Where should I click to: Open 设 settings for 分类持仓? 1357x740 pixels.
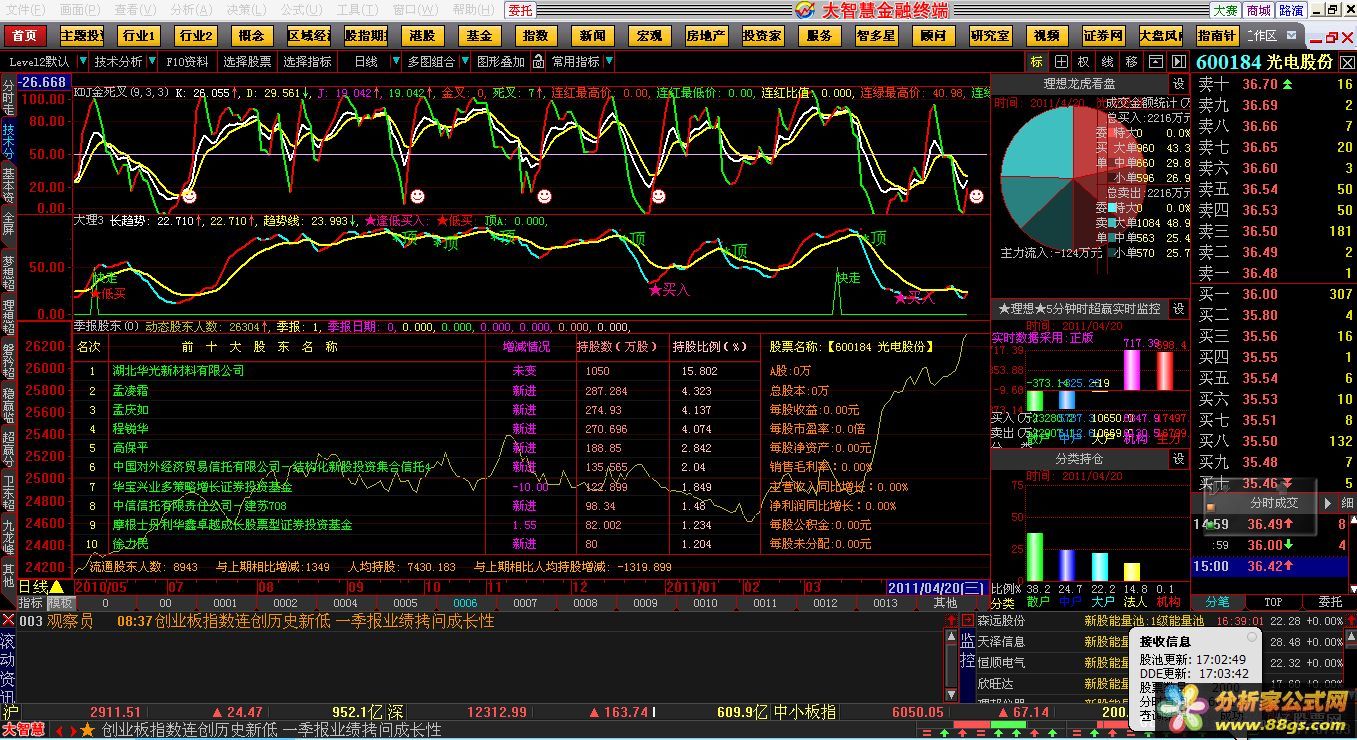(x=1179, y=459)
